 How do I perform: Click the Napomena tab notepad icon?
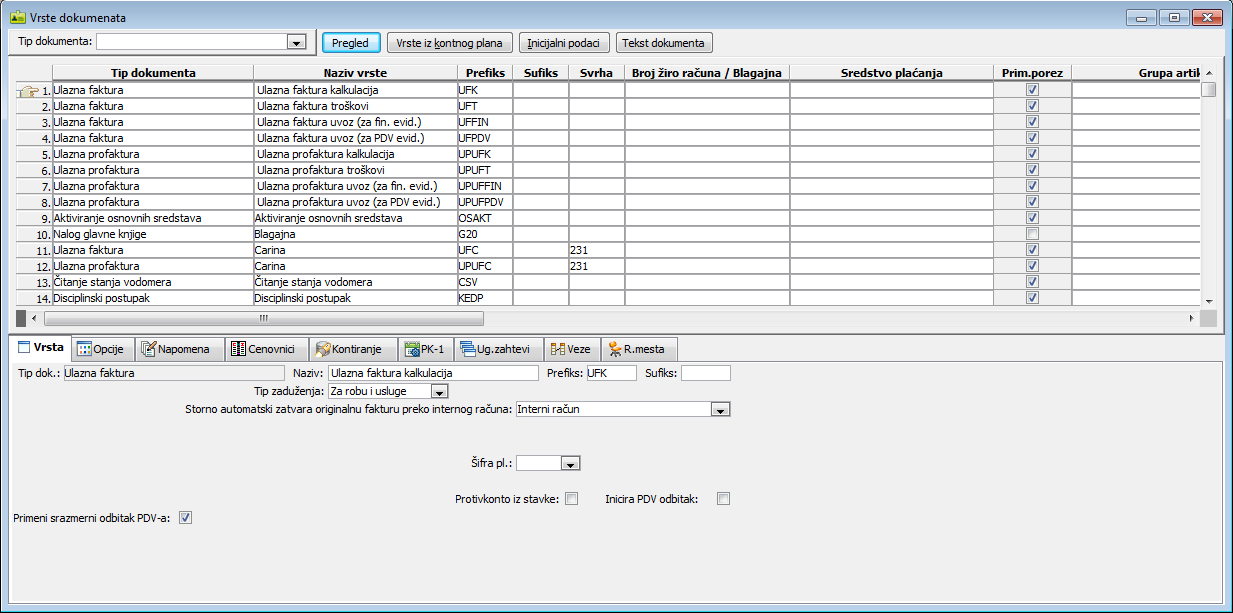tap(150, 349)
